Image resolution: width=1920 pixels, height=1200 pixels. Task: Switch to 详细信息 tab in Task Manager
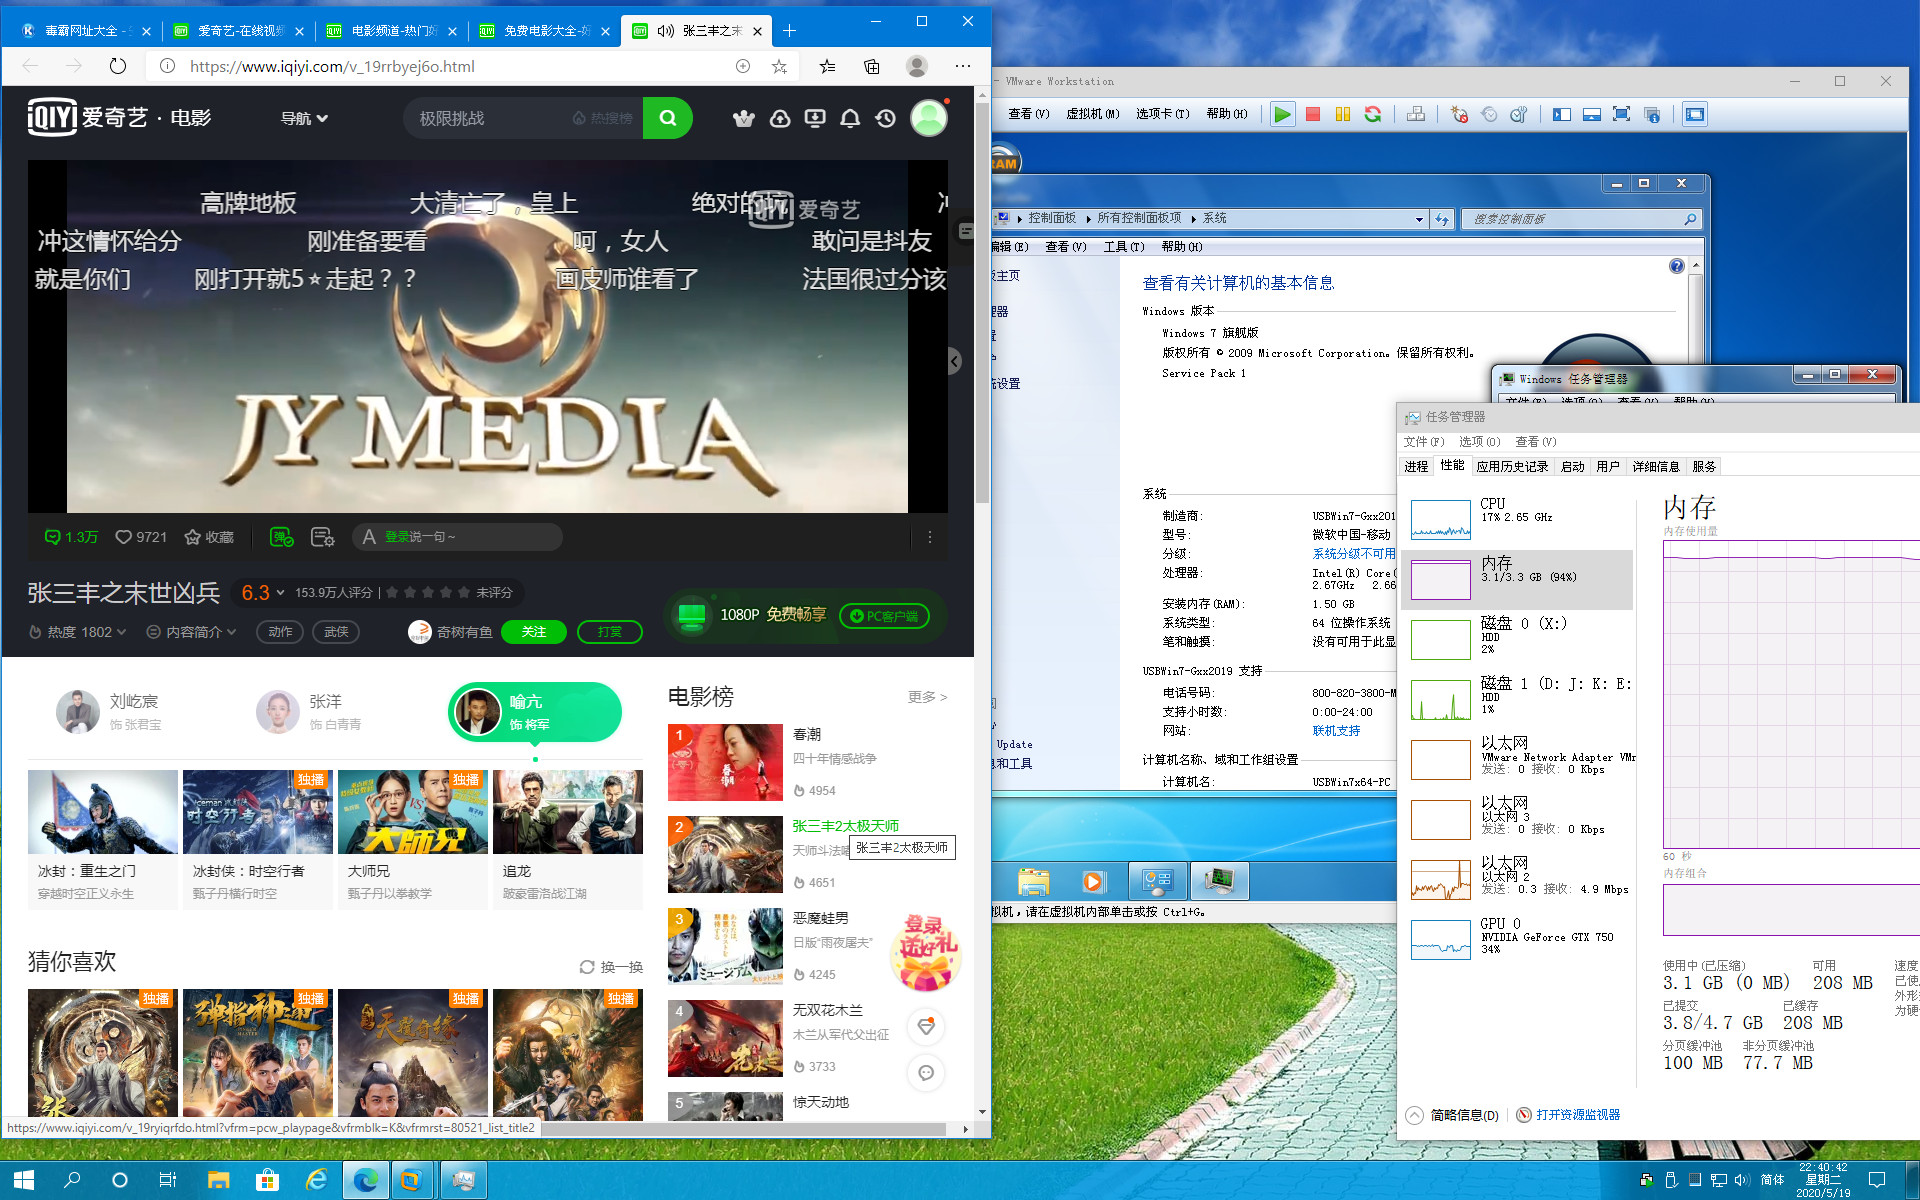tap(1656, 466)
